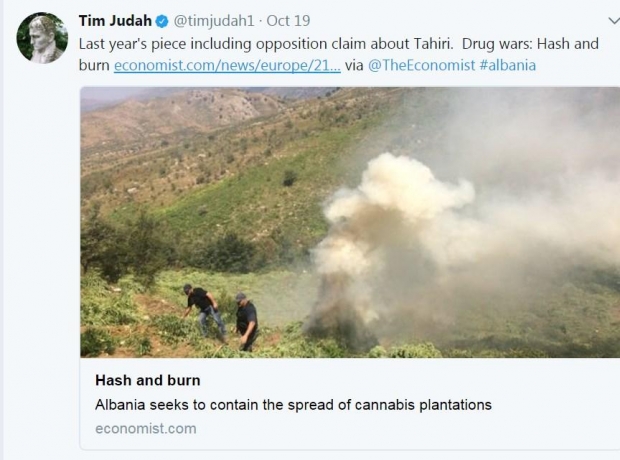Click the blue verified badge

tap(162, 21)
